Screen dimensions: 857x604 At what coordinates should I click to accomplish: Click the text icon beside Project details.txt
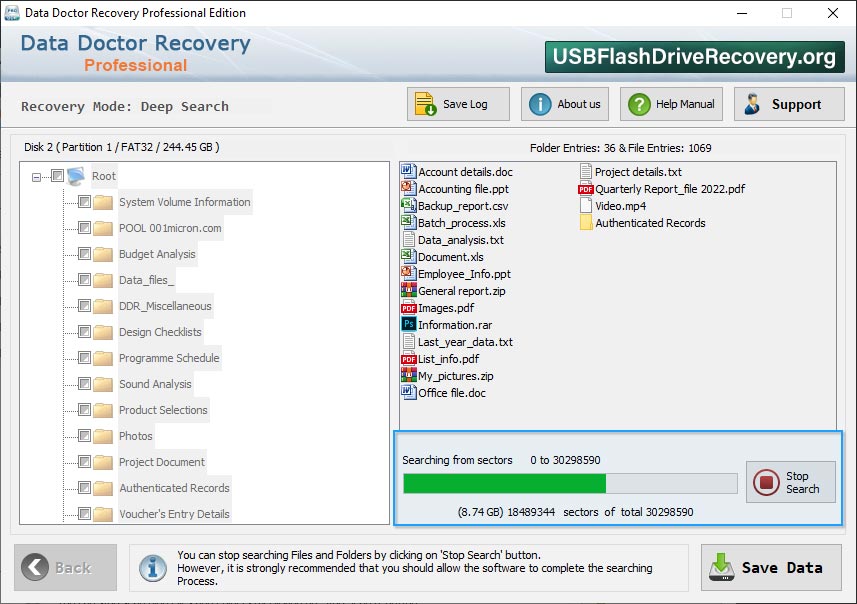pos(585,172)
